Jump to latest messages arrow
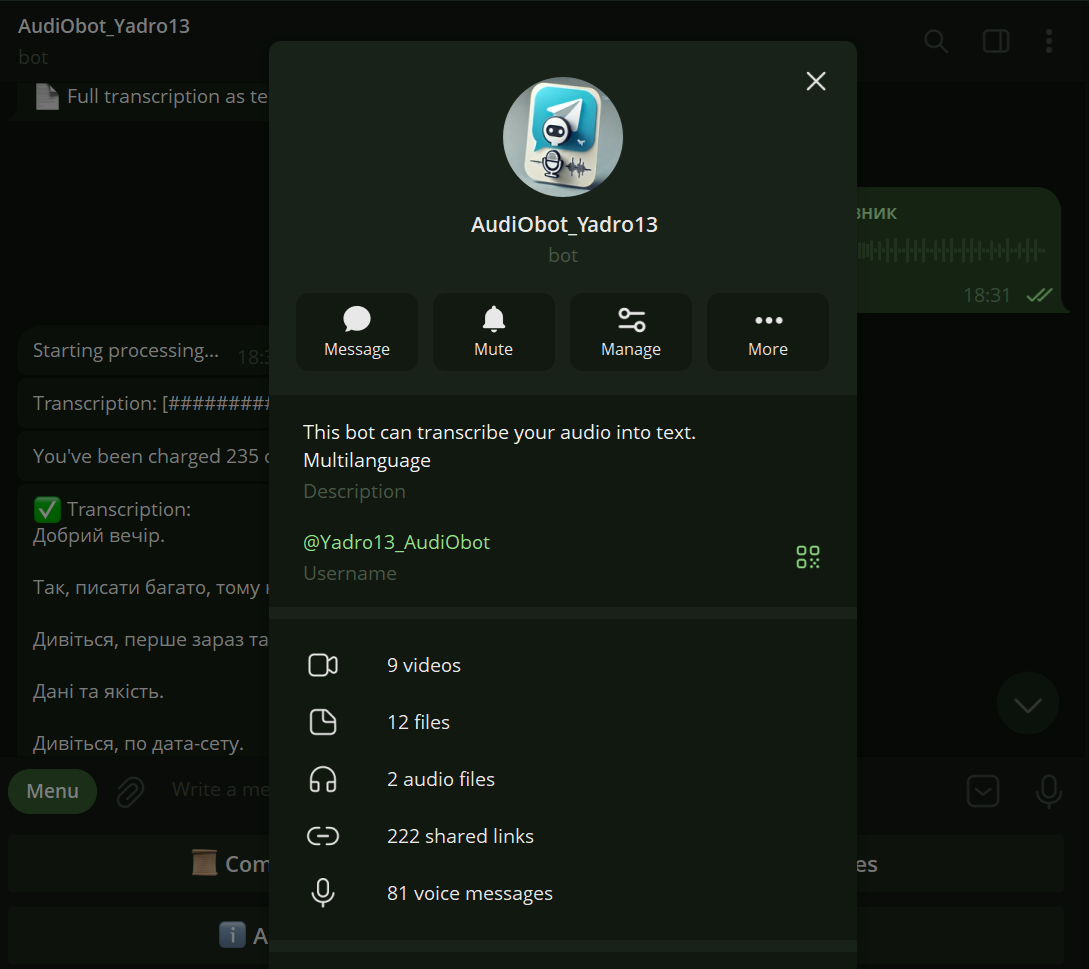Screen dimensions: 1089x969 click(1028, 704)
